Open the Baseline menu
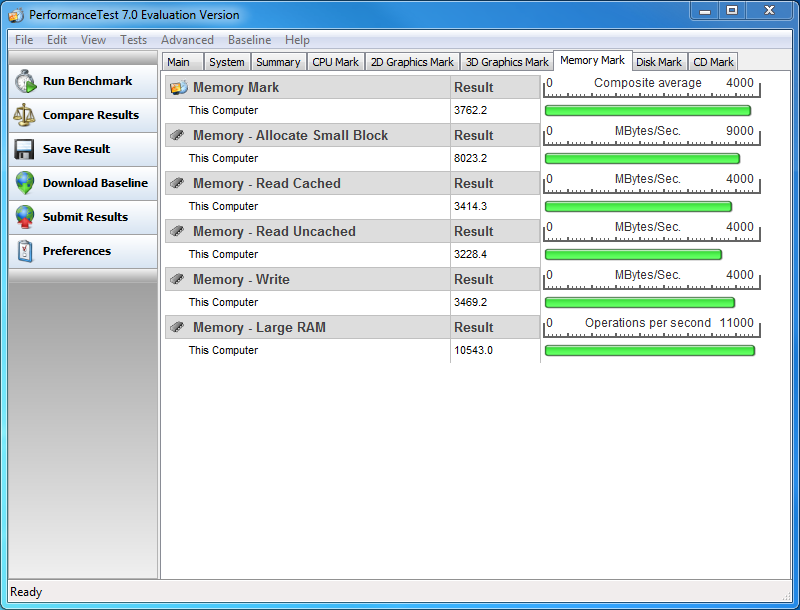Screen dimensions: 800x610 coord(249,40)
